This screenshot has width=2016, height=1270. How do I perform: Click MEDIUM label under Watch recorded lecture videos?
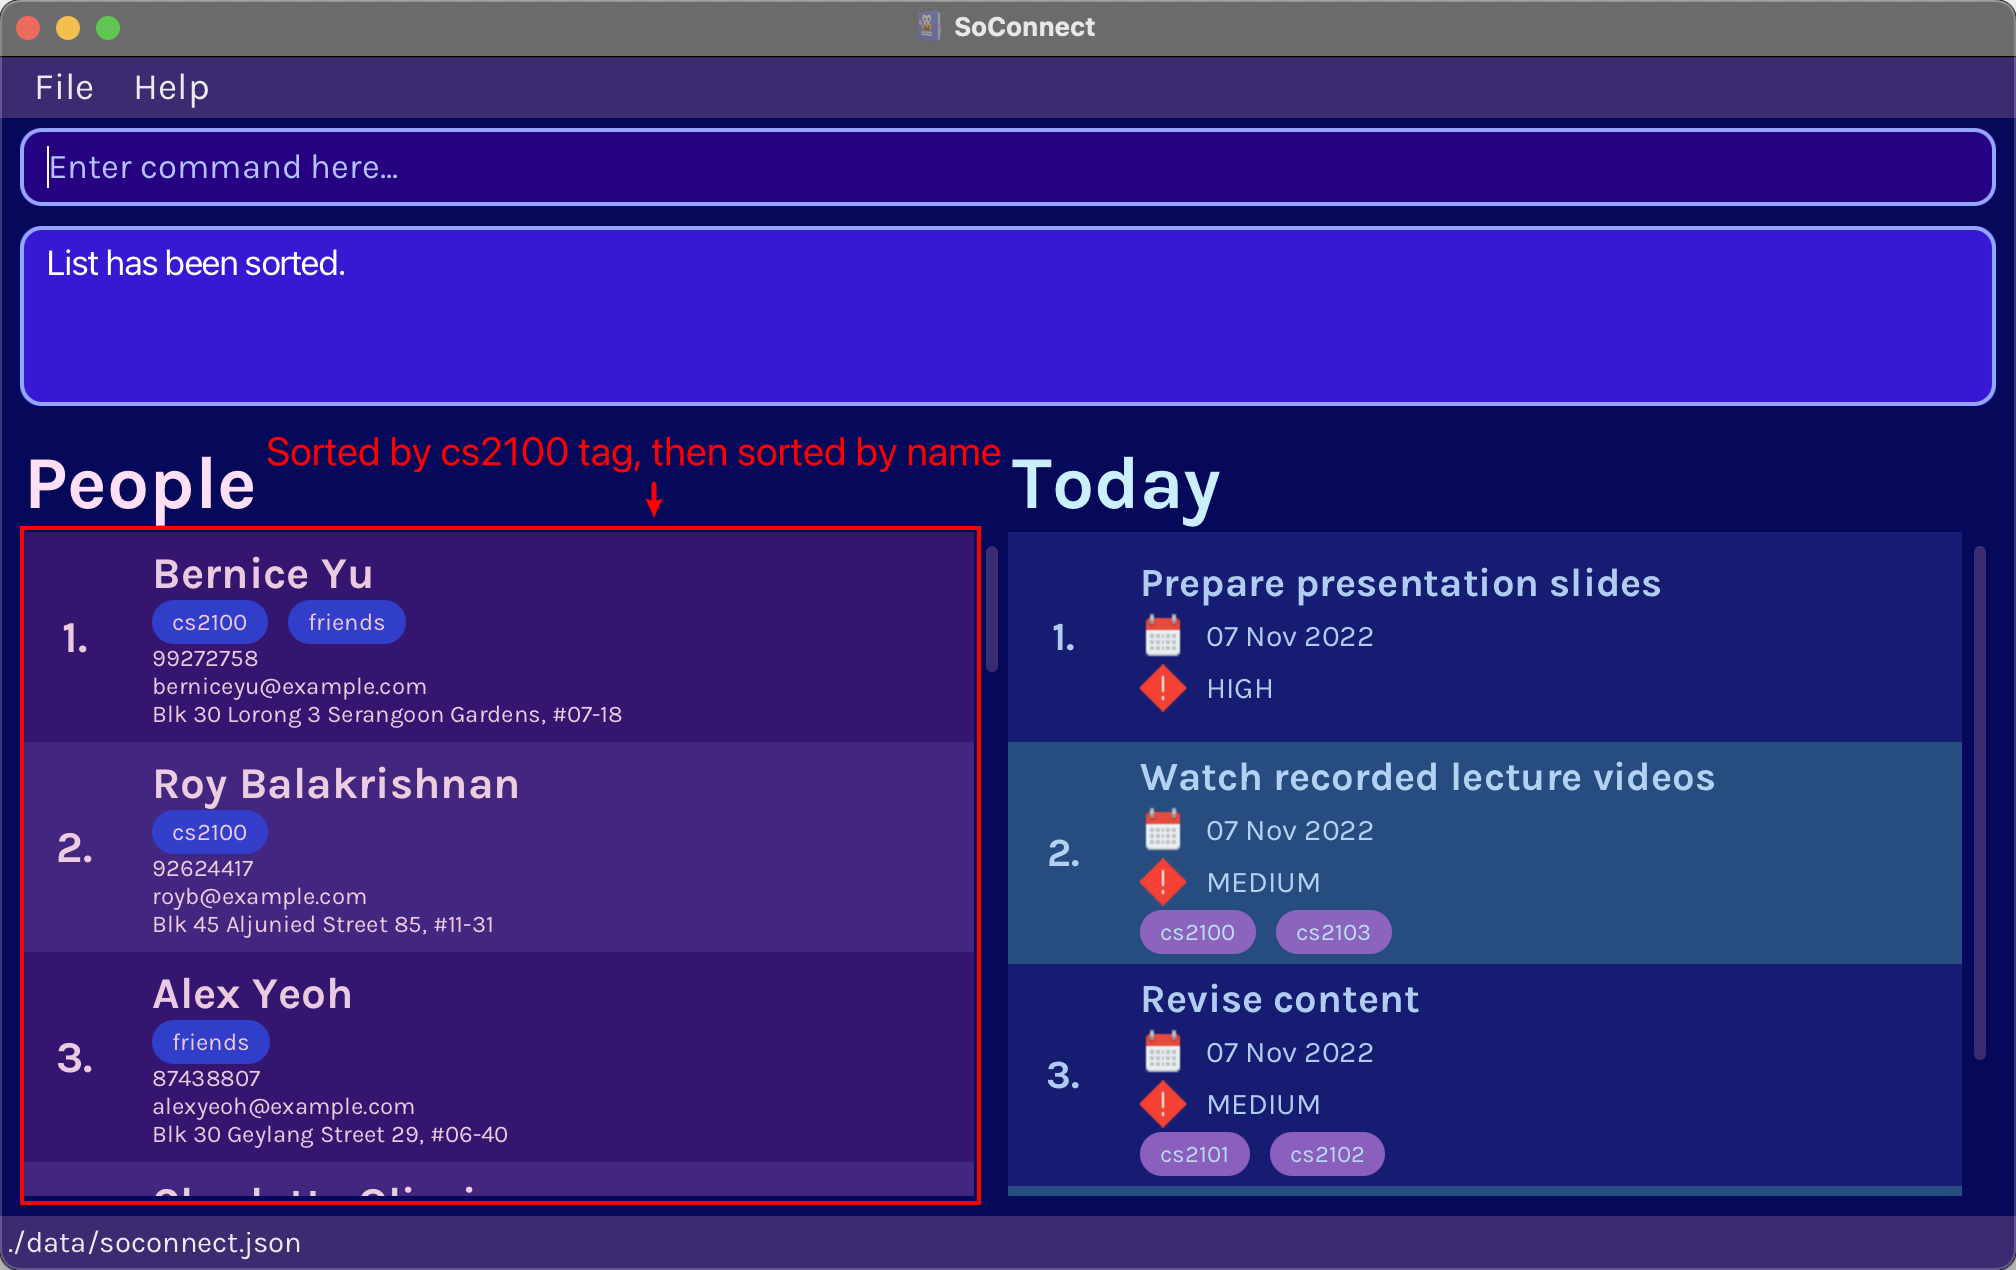click(x=1264, y=883)
